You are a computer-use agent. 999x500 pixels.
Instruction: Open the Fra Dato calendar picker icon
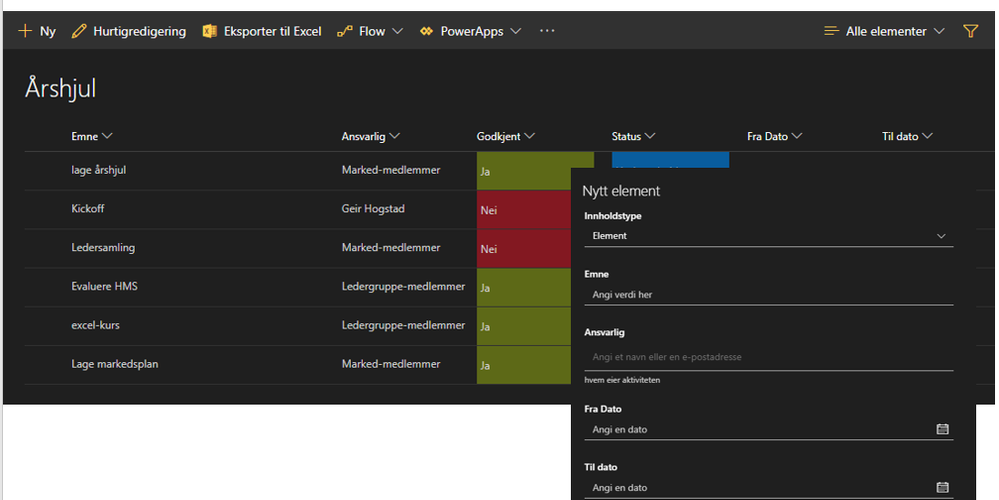(x=943, y=429)
